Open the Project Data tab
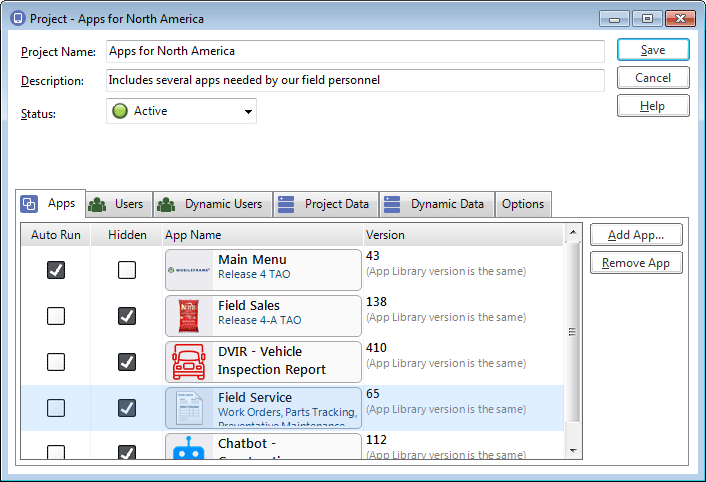Screen dimensions: 706x482 coord(326,204)
